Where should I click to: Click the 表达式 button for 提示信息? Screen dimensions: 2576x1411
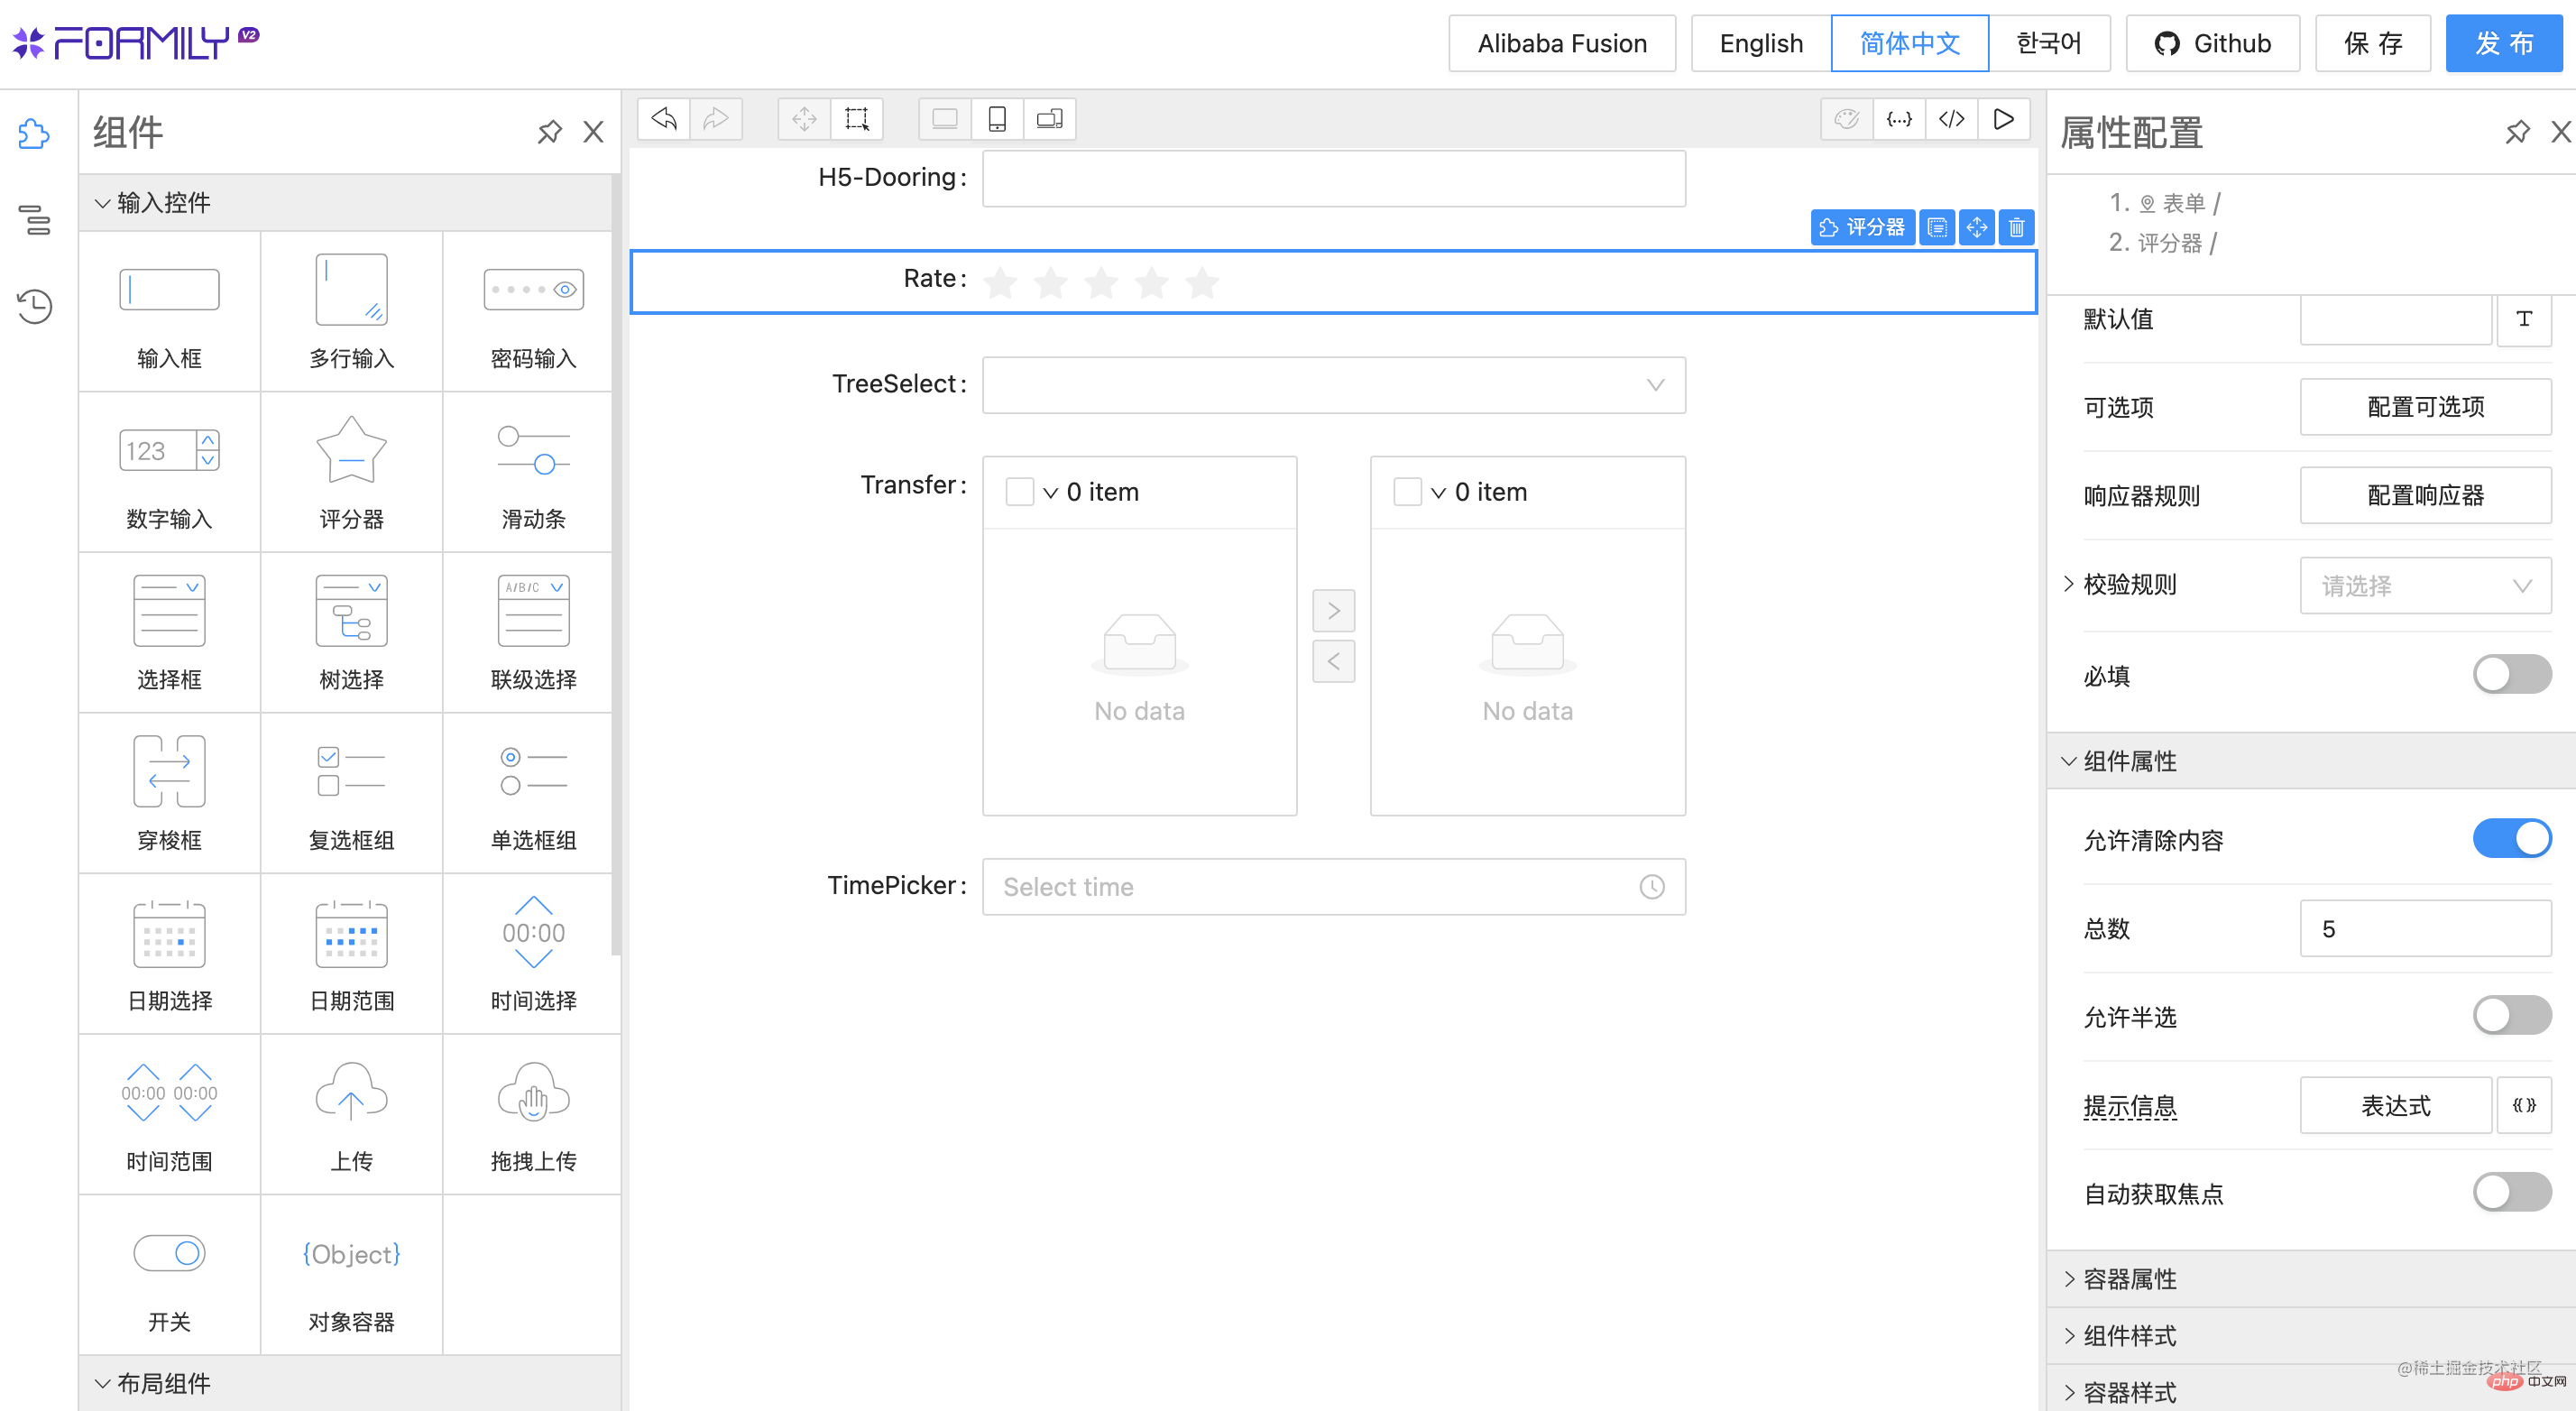tap(2395, 1105)
